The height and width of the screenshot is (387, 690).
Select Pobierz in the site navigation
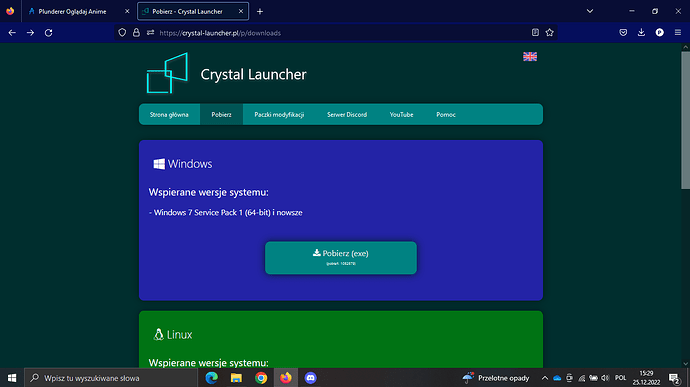tap(221, 114)
